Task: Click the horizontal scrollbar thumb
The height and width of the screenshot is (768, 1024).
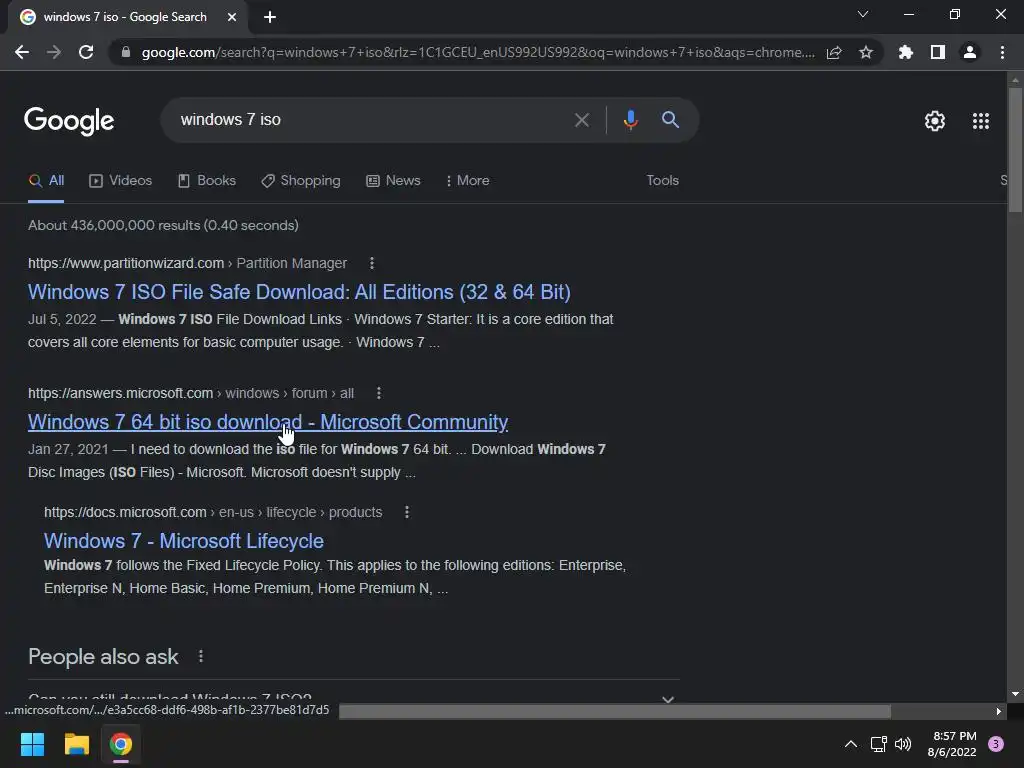Action: 615,711
